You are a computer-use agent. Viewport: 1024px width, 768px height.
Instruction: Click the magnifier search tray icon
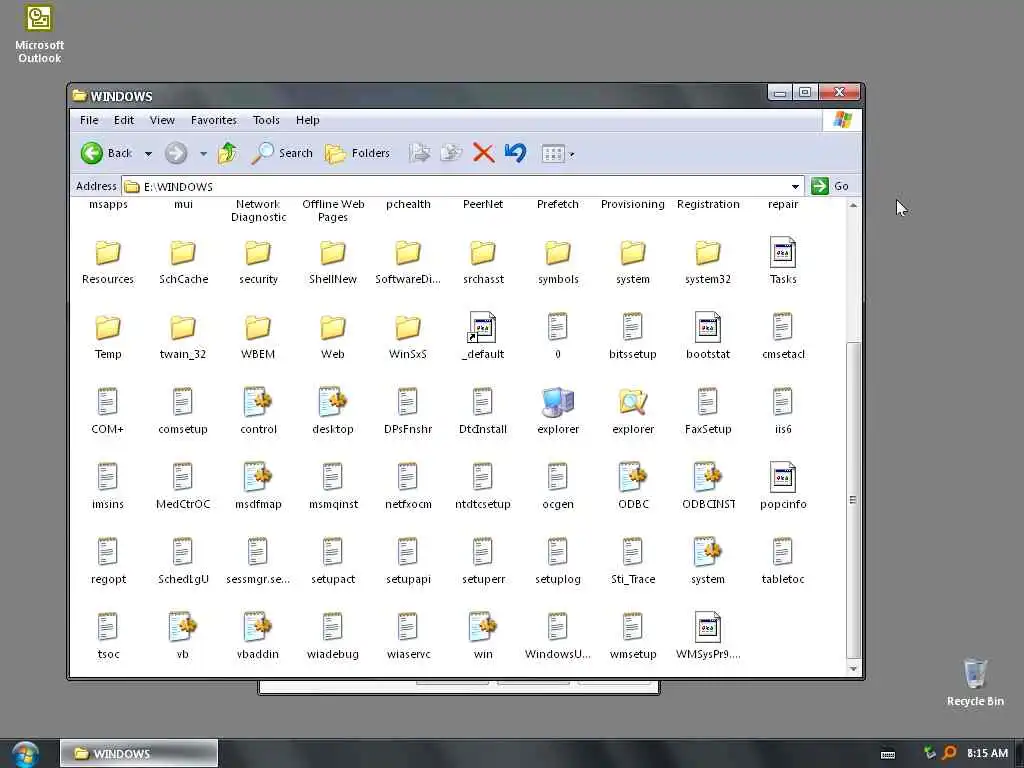[950, 753]
